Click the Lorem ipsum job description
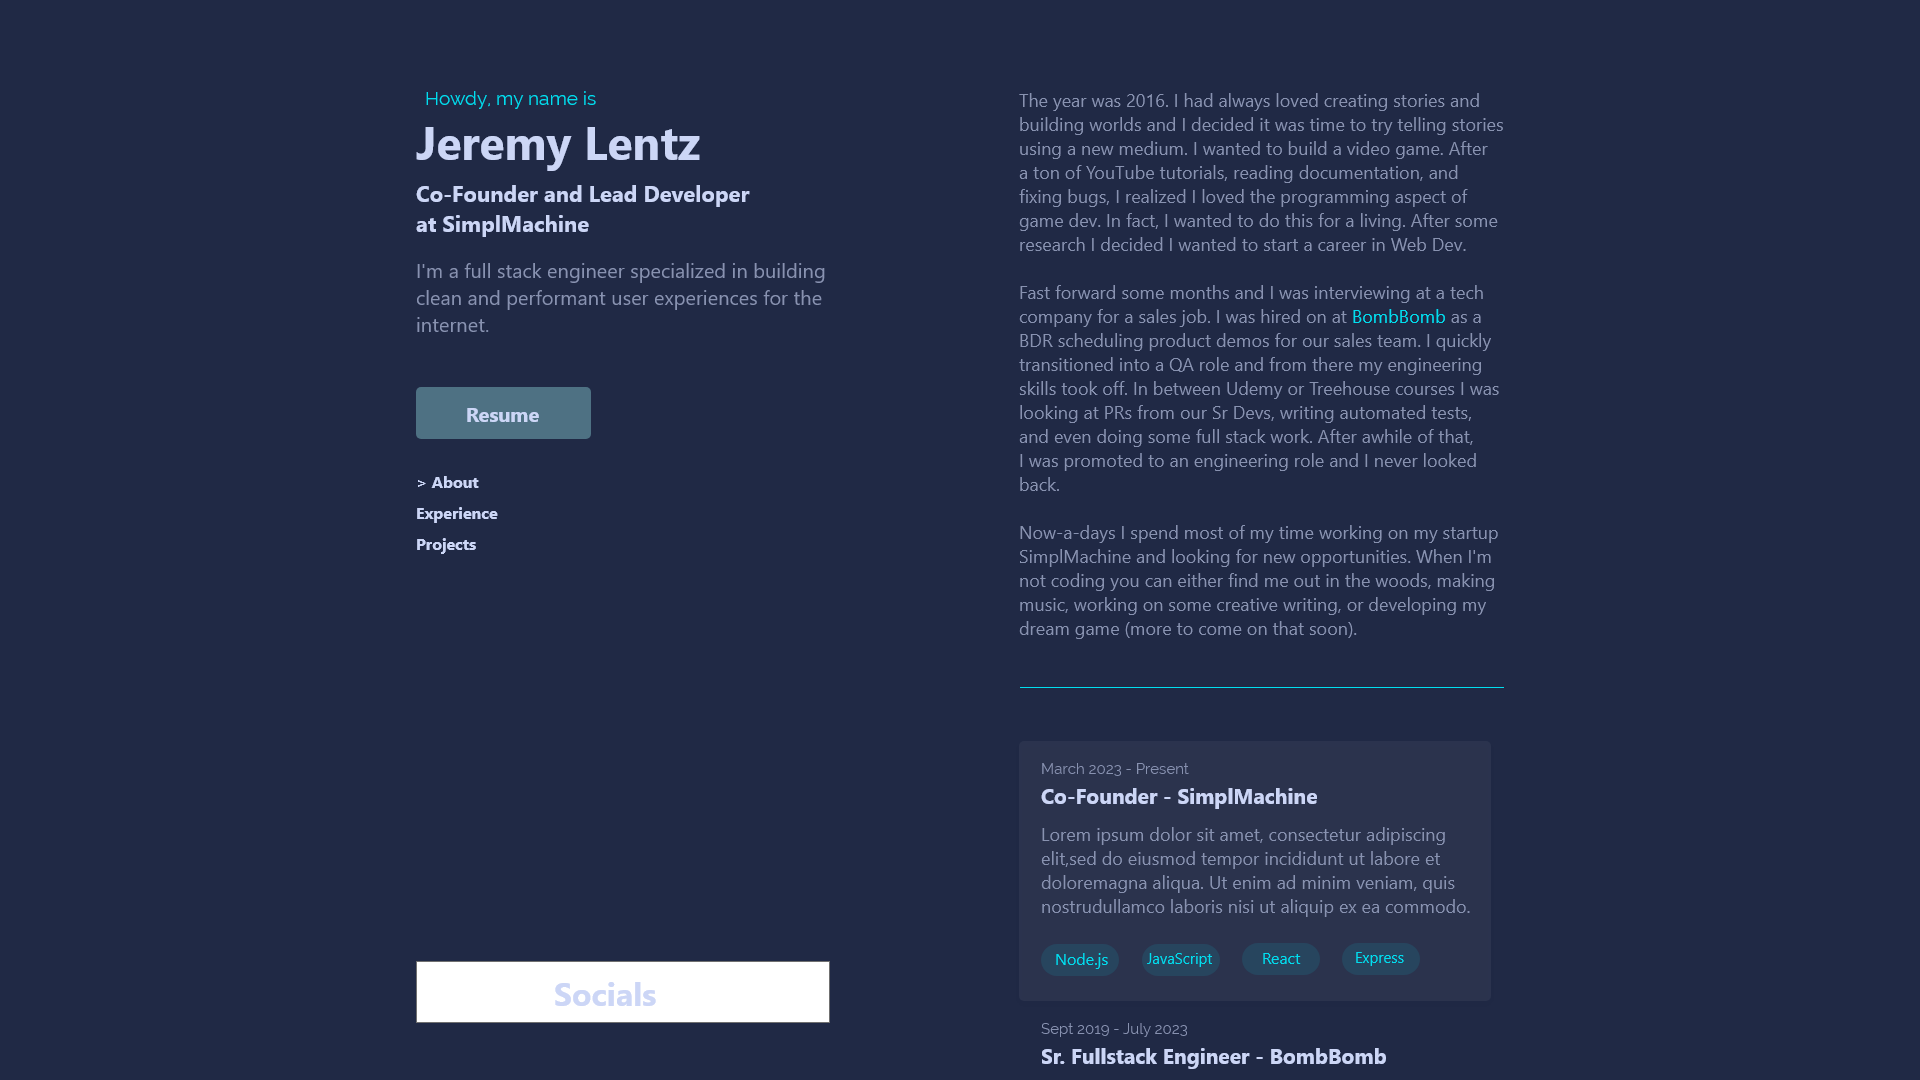1920x1080 pixels. click(1255, 871)
